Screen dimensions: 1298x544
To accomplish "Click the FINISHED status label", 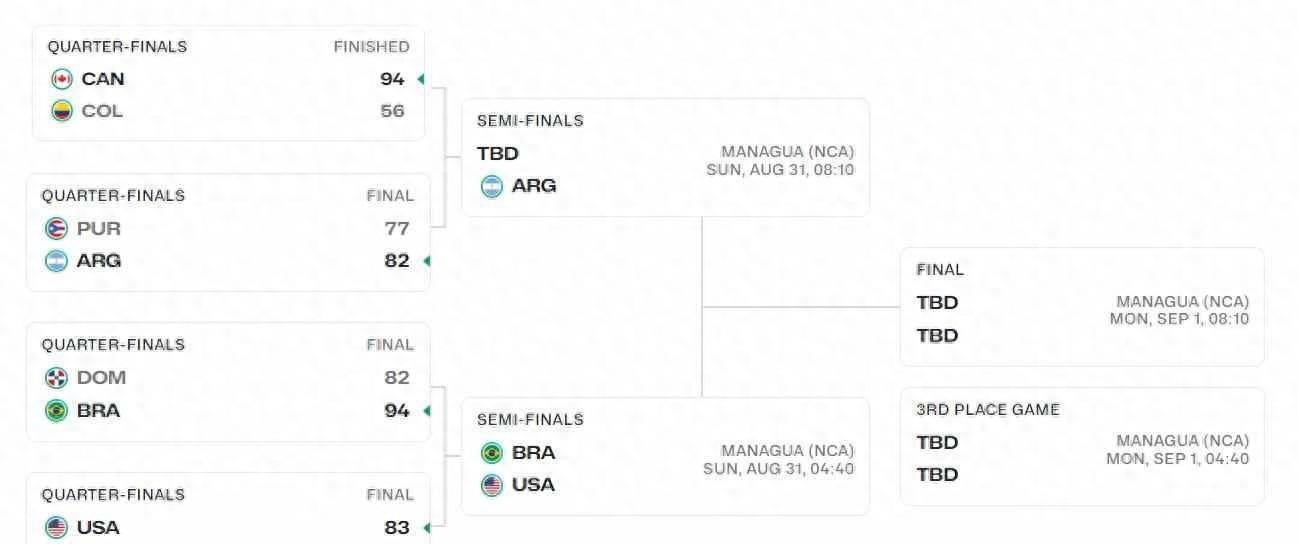I will pos(371,47).
